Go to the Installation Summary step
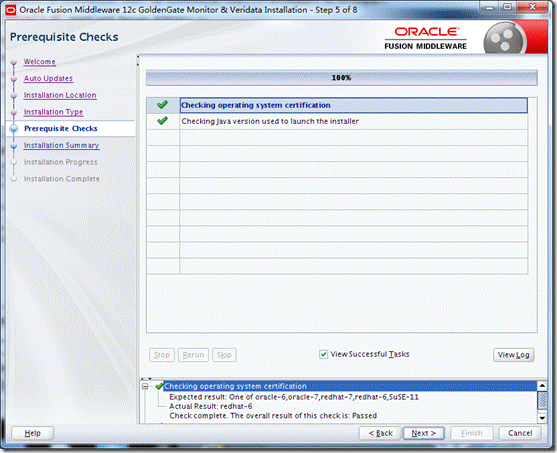 pos(61,145)
